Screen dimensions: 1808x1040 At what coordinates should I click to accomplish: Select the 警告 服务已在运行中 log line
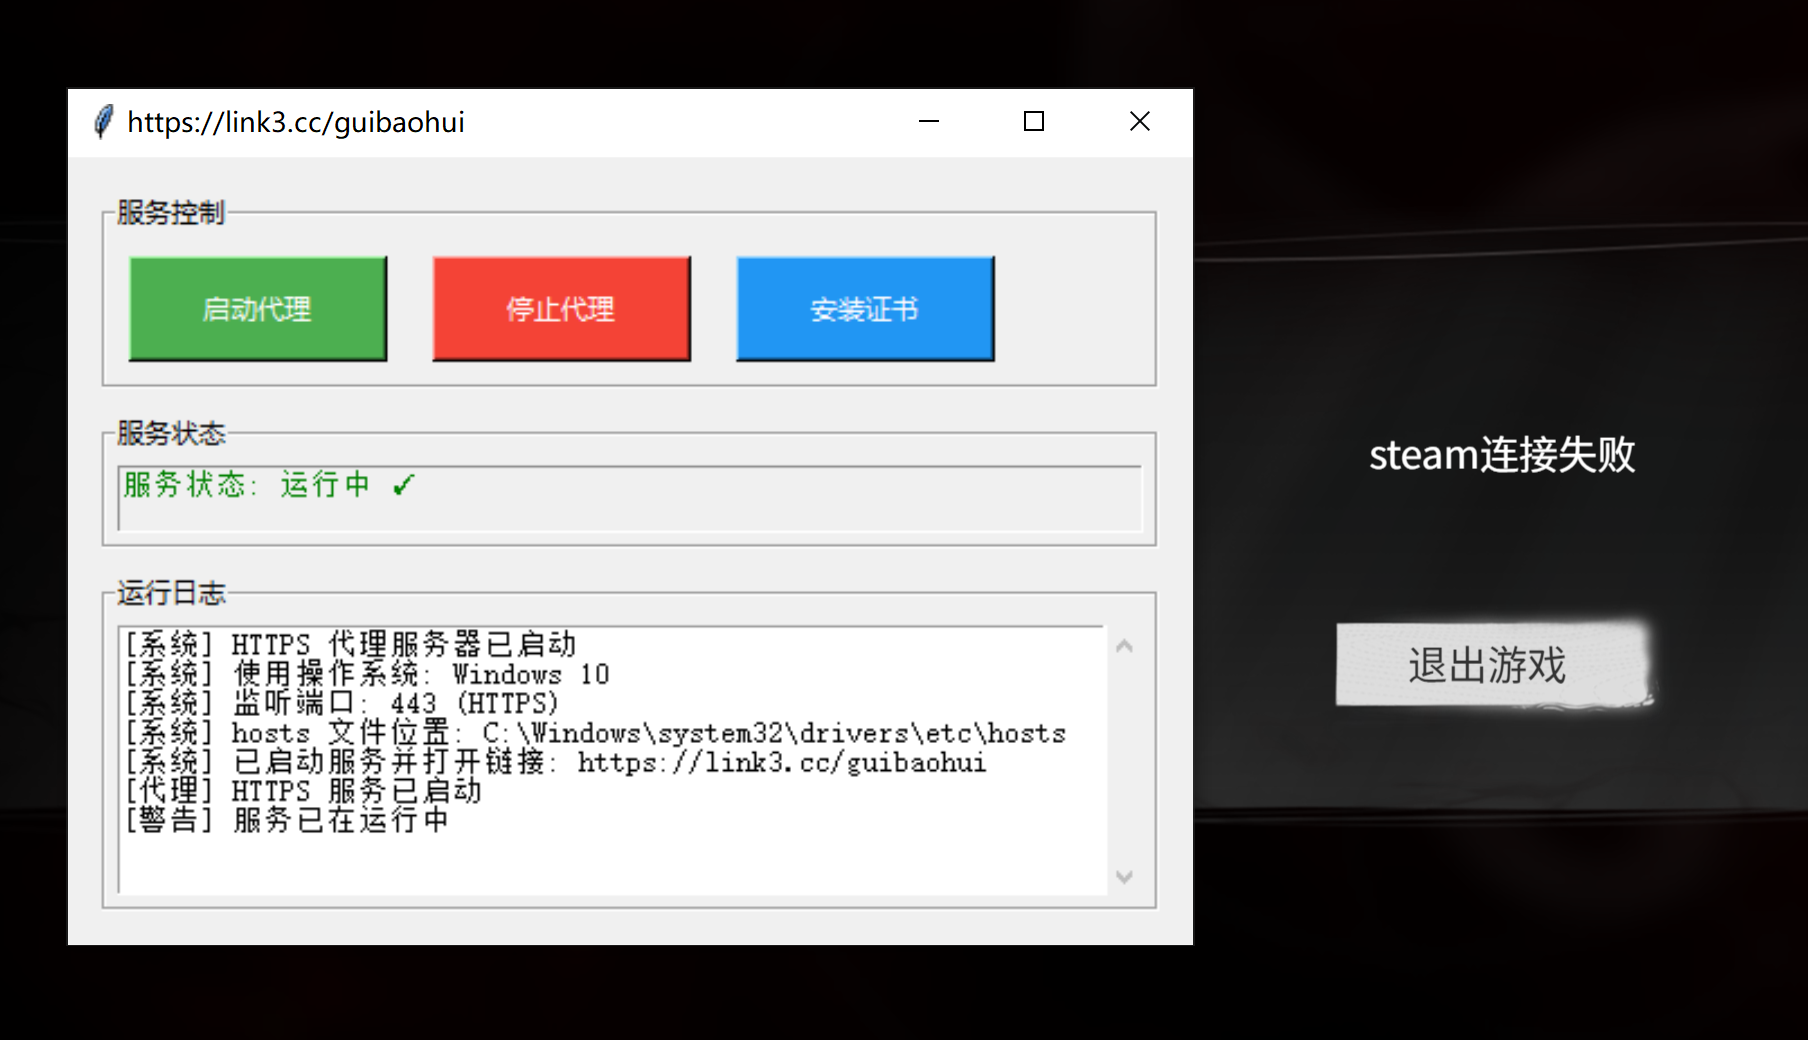tap(286, 821)
